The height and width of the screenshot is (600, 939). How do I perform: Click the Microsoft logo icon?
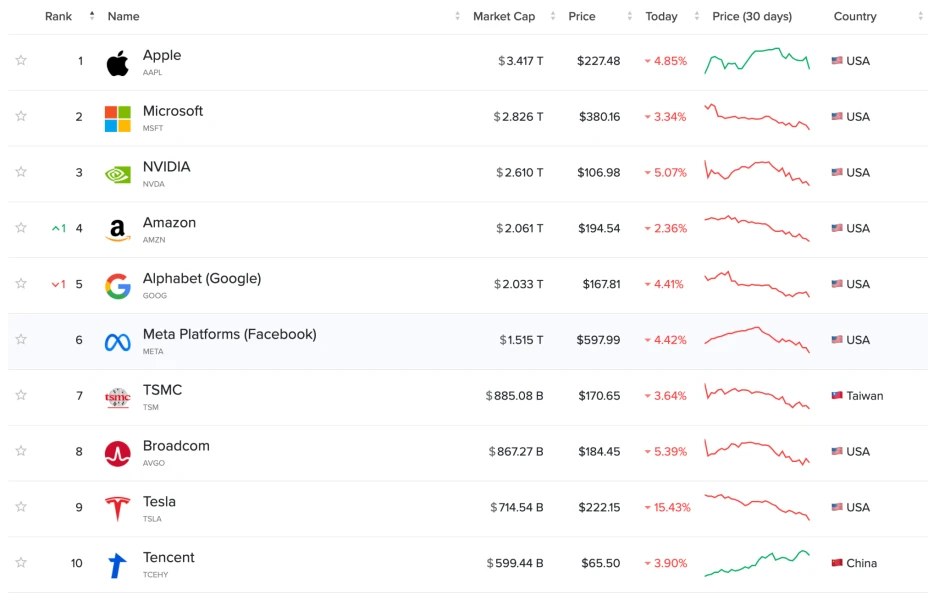pos(117,119)
